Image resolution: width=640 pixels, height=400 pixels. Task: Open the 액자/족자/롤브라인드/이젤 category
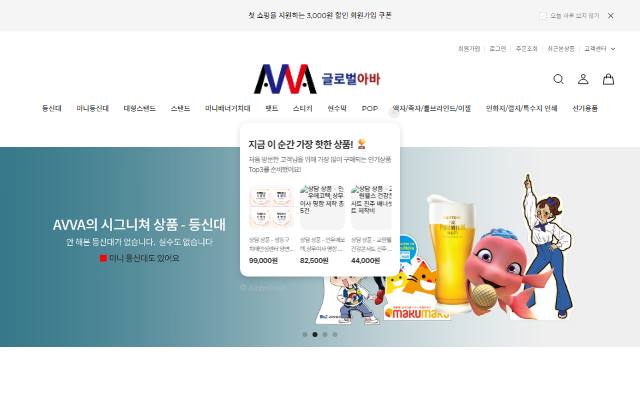[x=431, y=108]
